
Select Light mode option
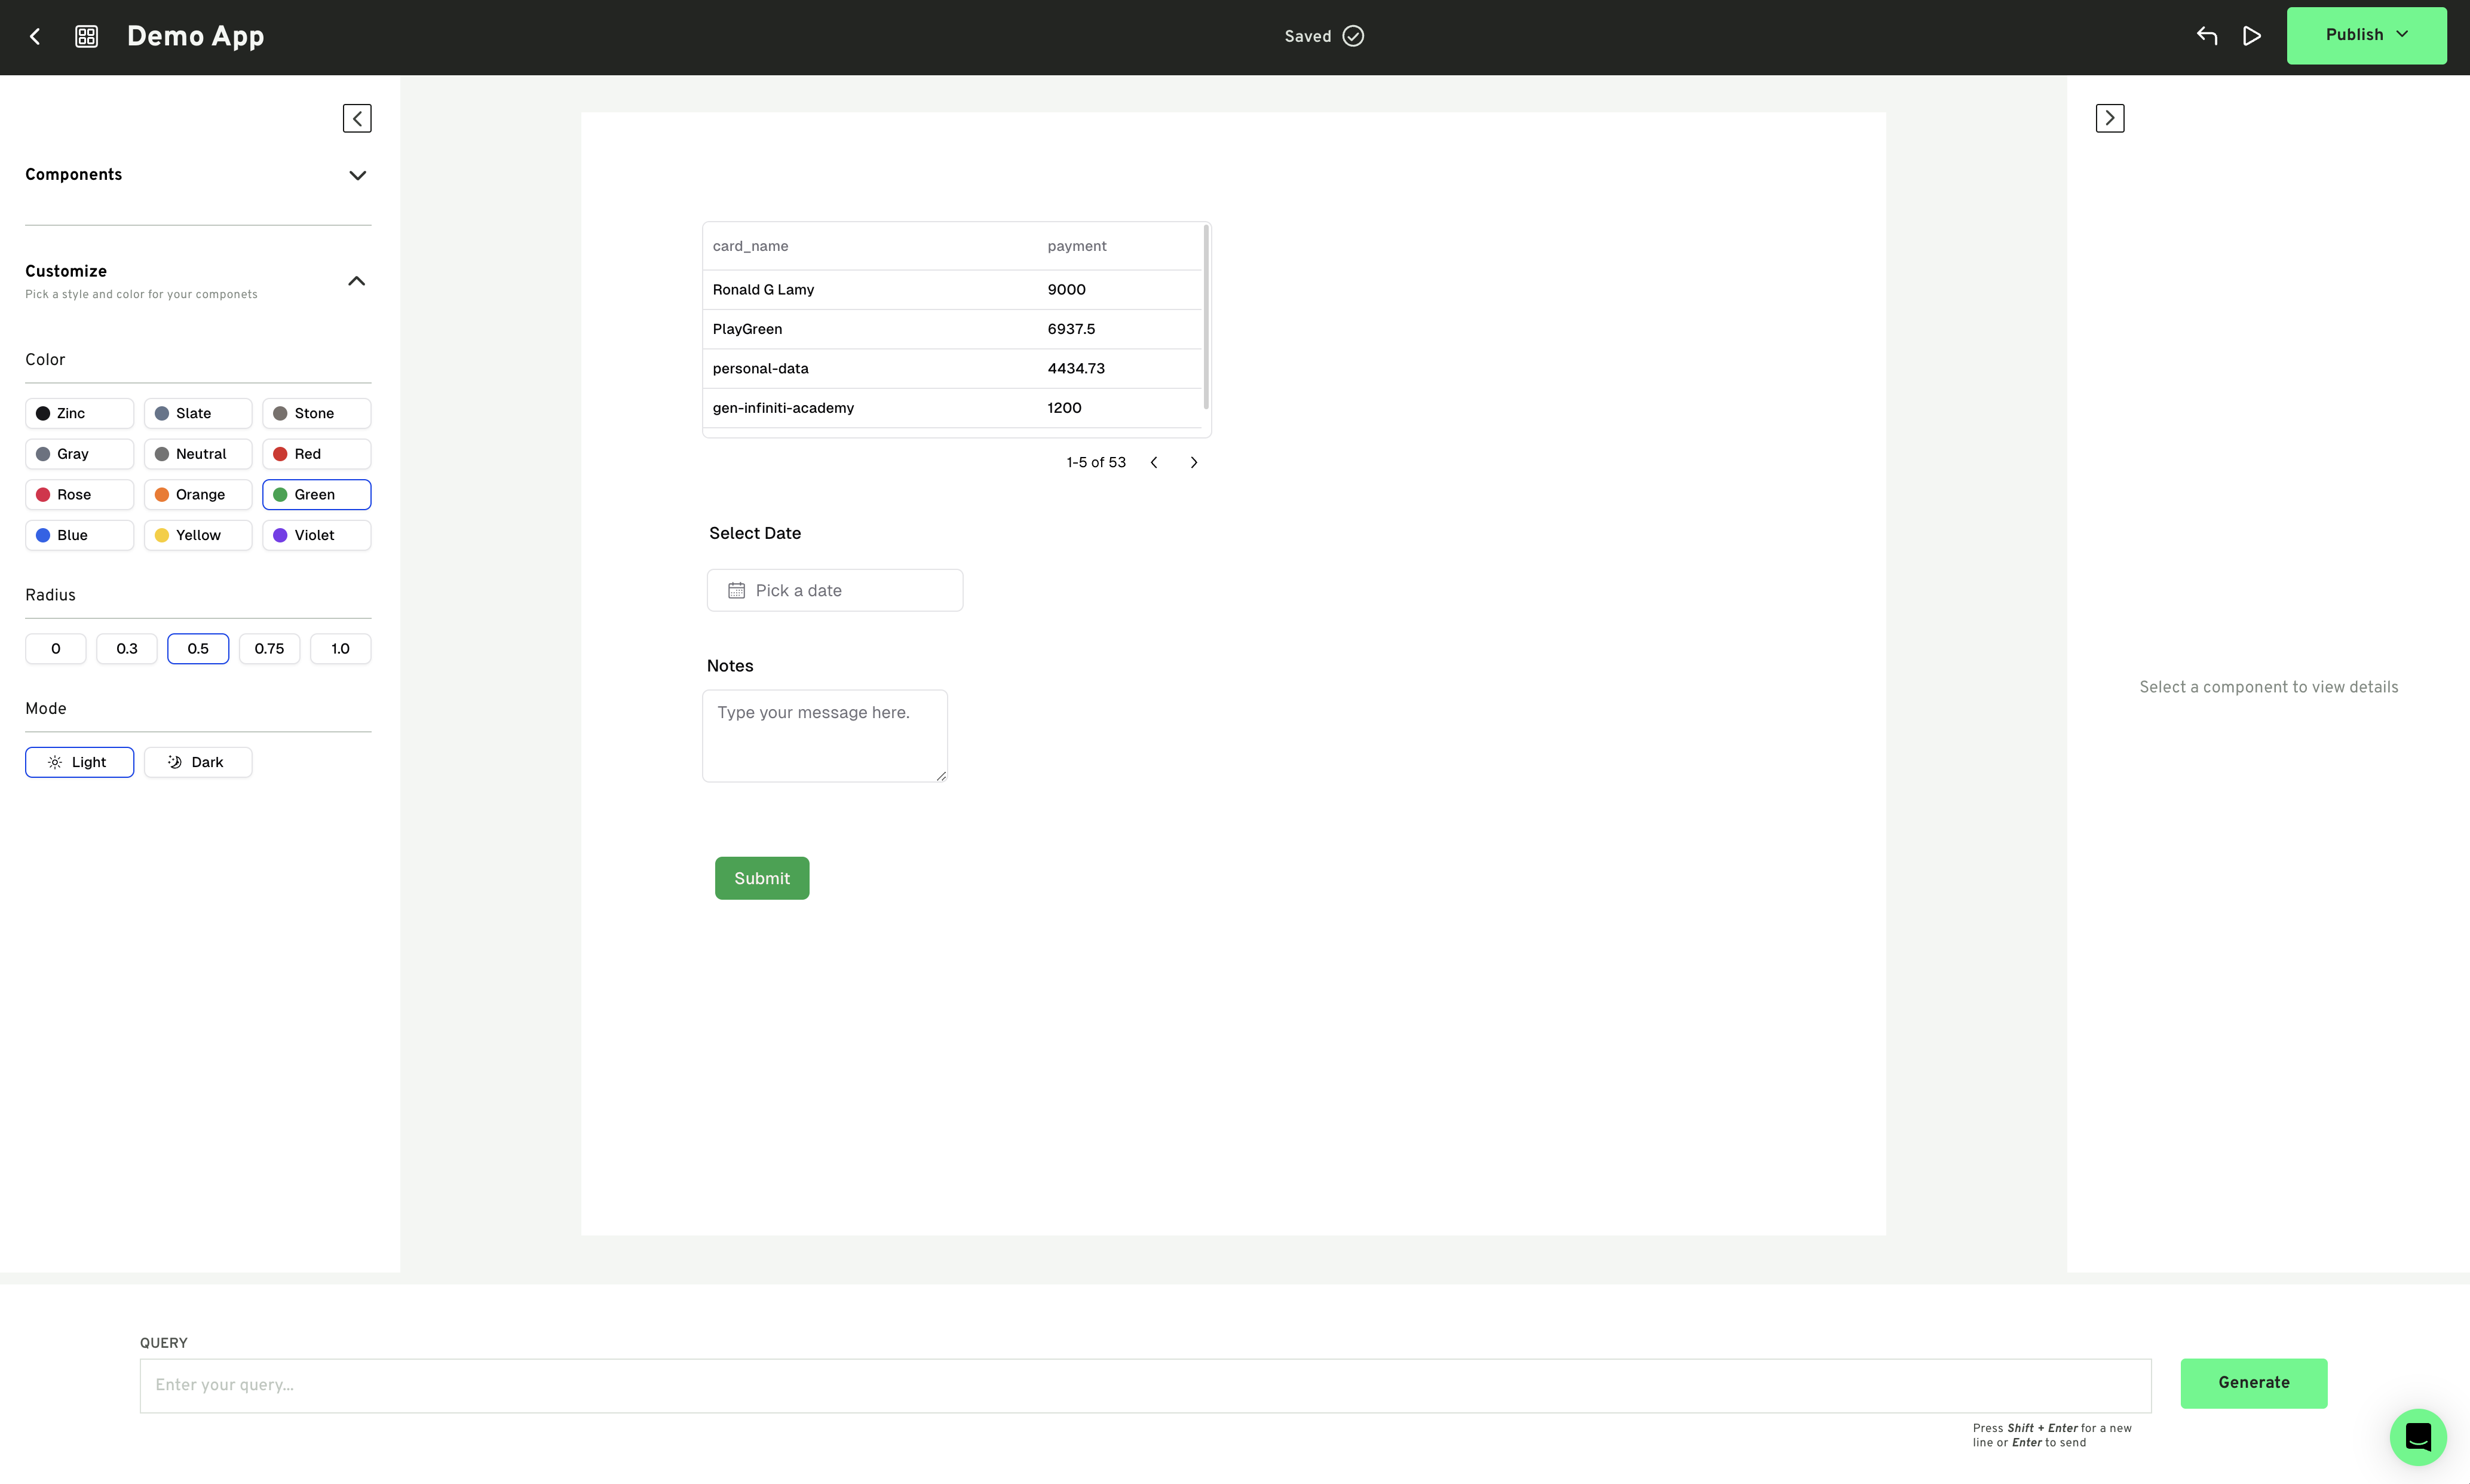tap(79, 762)
